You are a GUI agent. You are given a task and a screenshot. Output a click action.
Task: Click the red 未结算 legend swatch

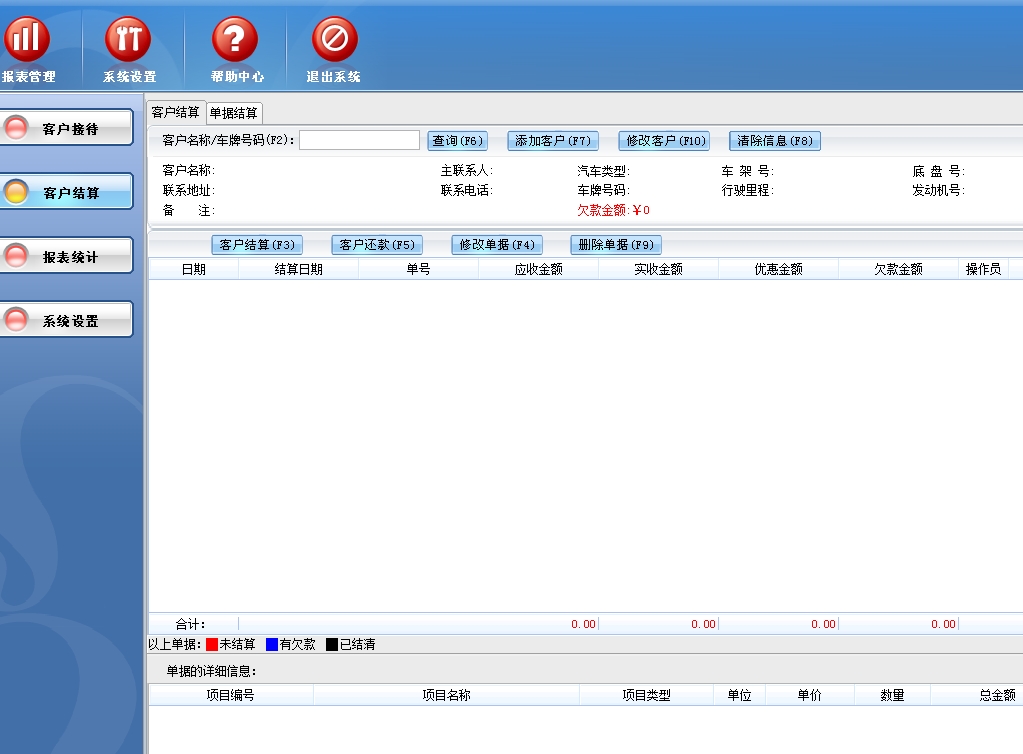click(x=212, y=645)
